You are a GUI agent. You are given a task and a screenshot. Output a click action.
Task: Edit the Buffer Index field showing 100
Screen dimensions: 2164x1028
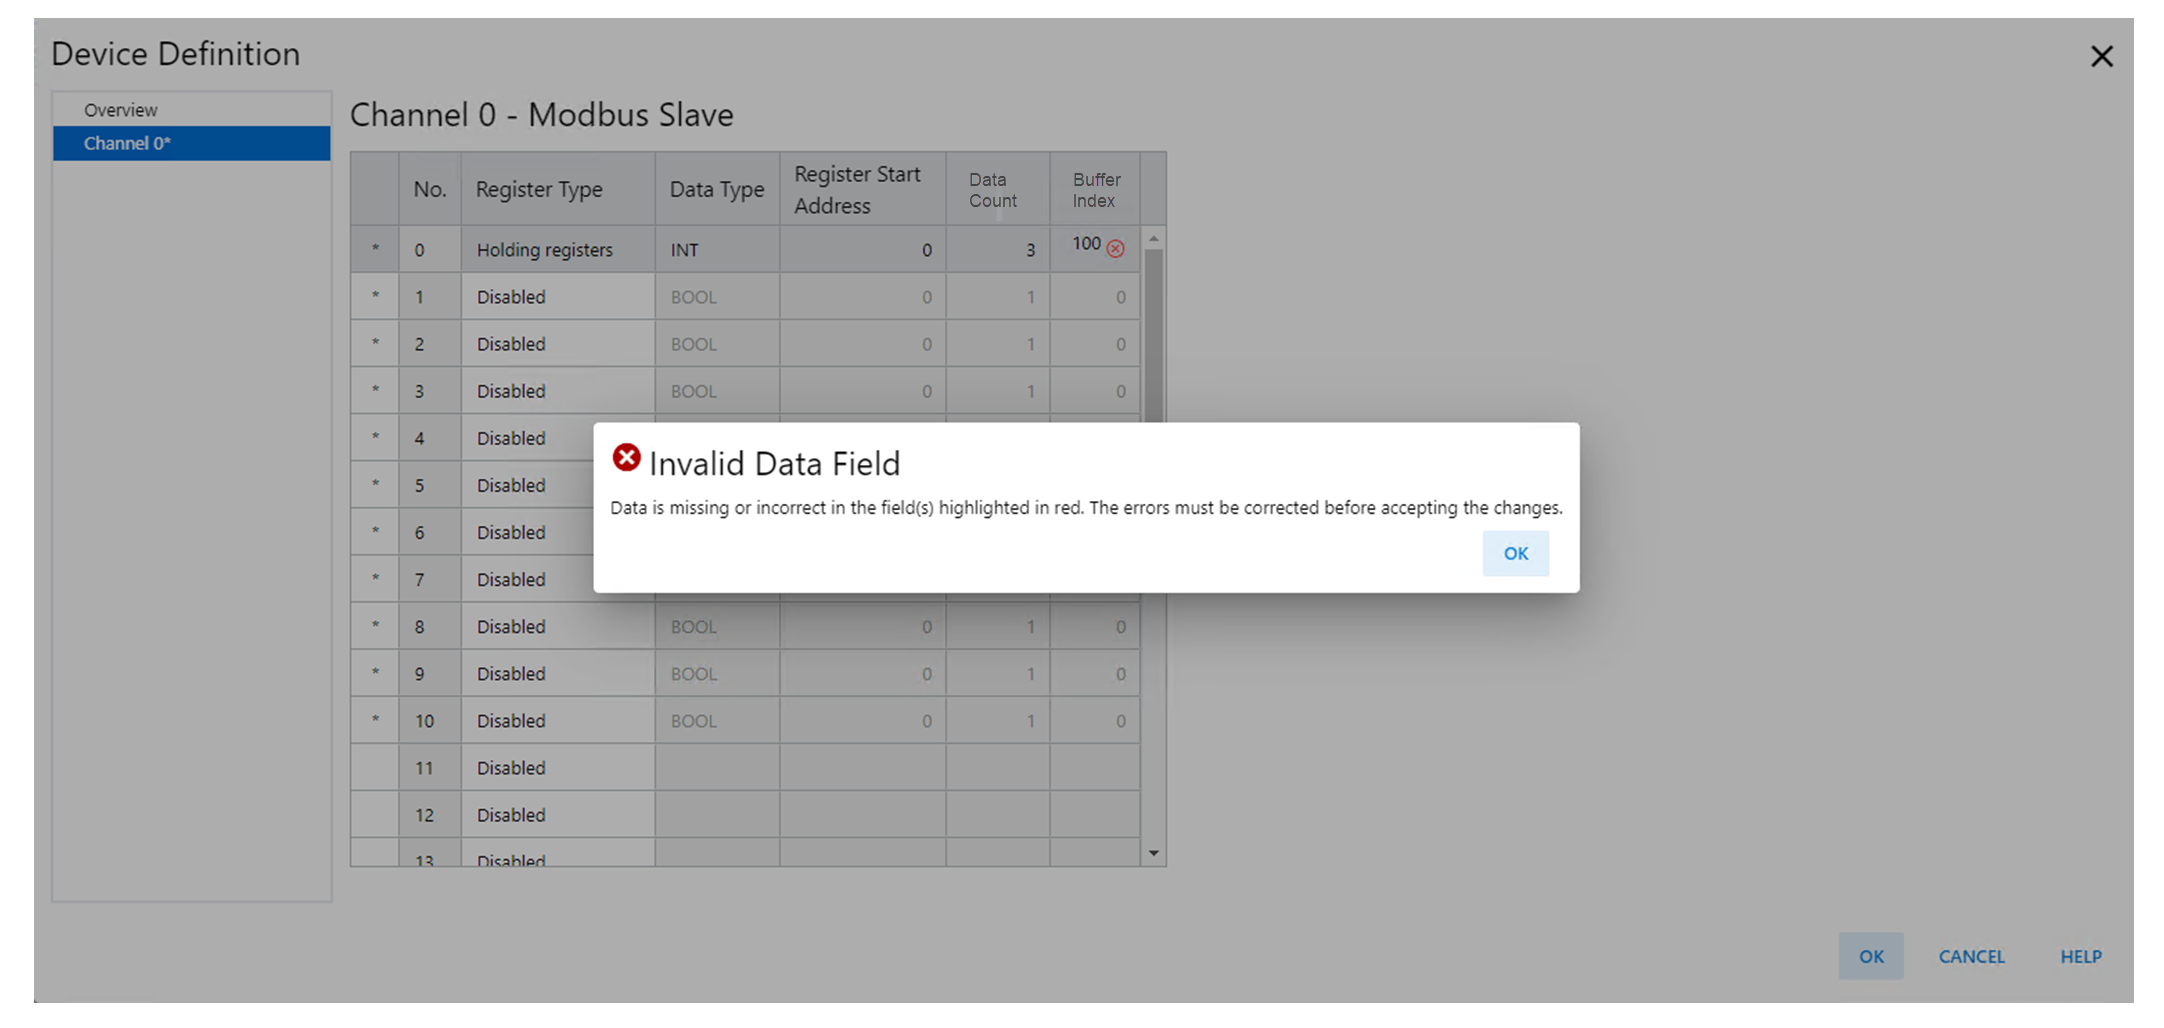(x=1085, y=245)
